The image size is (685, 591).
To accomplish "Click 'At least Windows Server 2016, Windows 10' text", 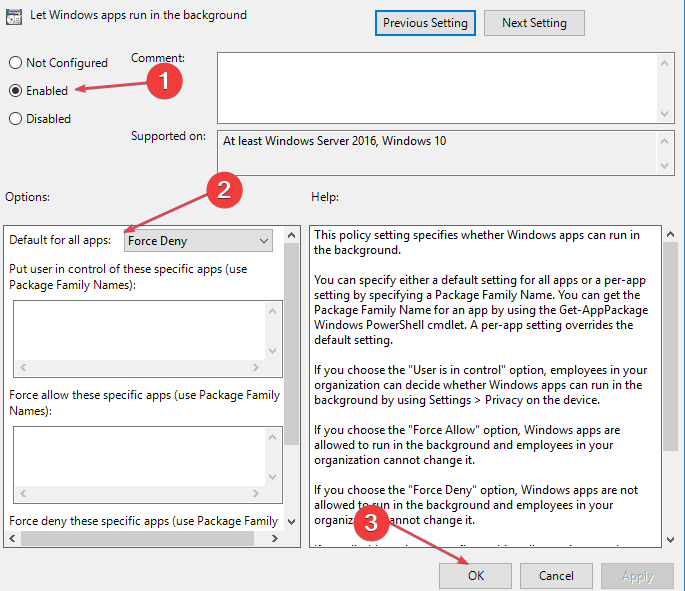I will [x=335, y=141].
